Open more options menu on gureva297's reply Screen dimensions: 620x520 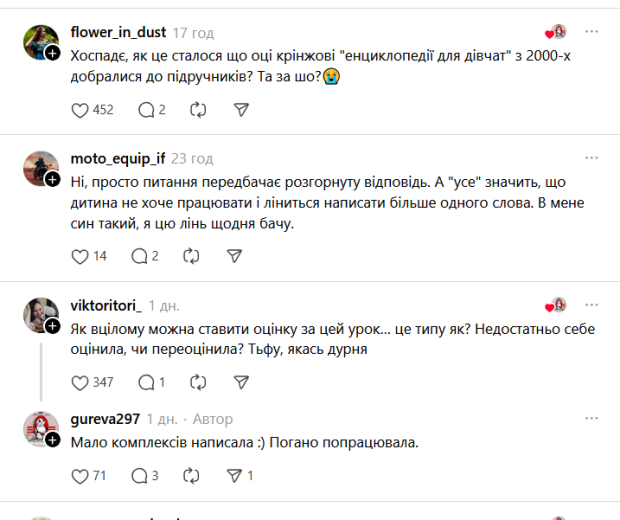[x=592, y=419]
